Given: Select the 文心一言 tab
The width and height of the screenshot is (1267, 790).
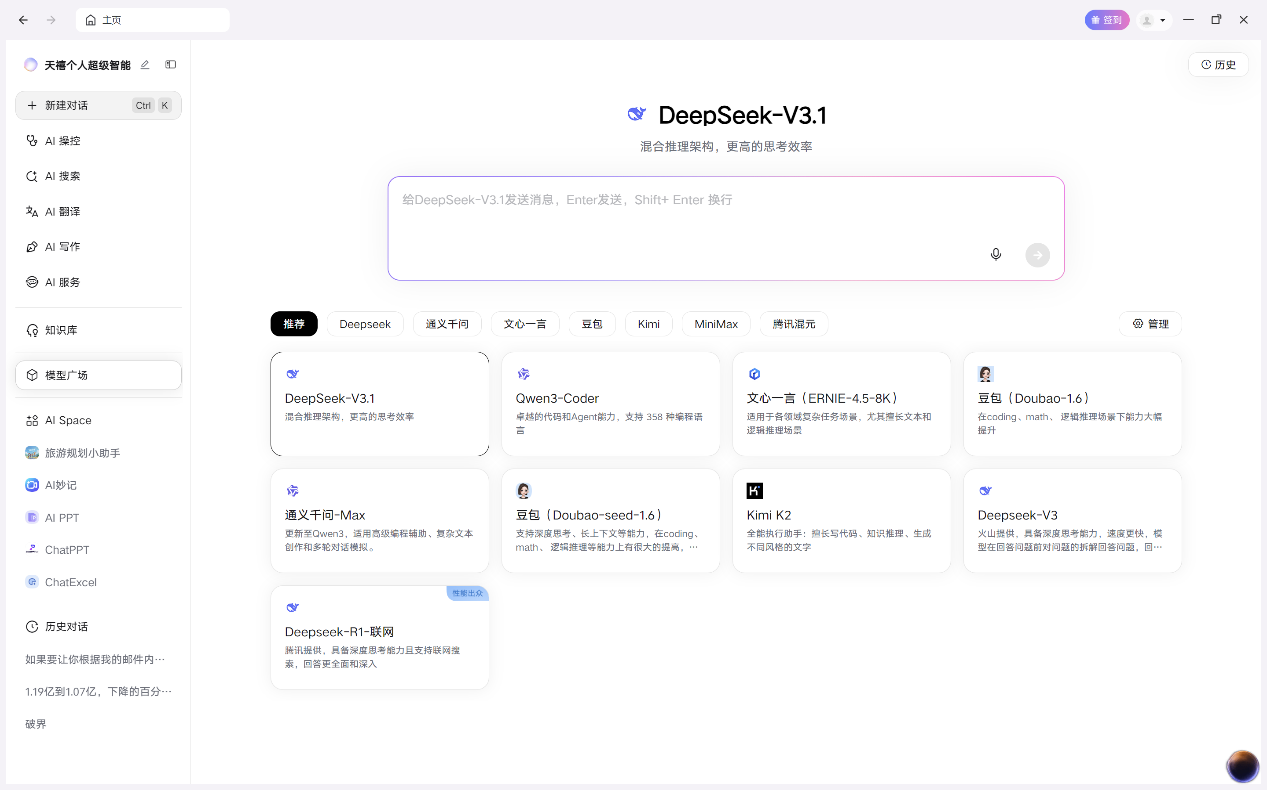Looking at the screenshot, I should (525, 324).
